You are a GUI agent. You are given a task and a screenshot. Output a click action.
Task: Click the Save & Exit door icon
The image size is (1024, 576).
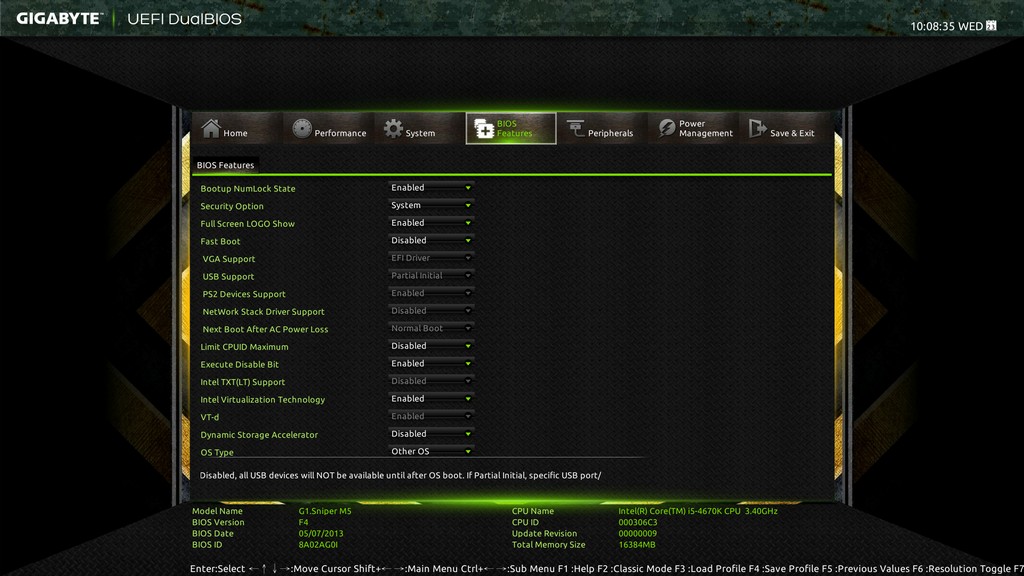pos(758,128)
